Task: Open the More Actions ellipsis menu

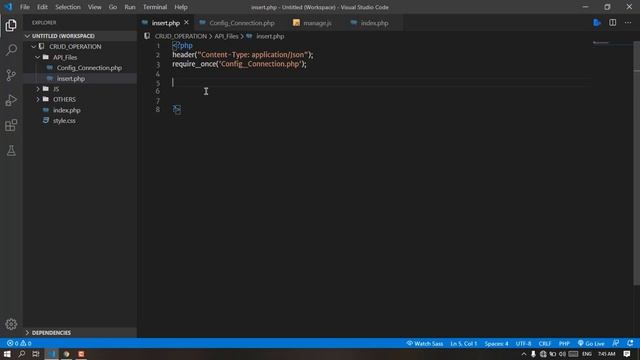Action: 628,23
